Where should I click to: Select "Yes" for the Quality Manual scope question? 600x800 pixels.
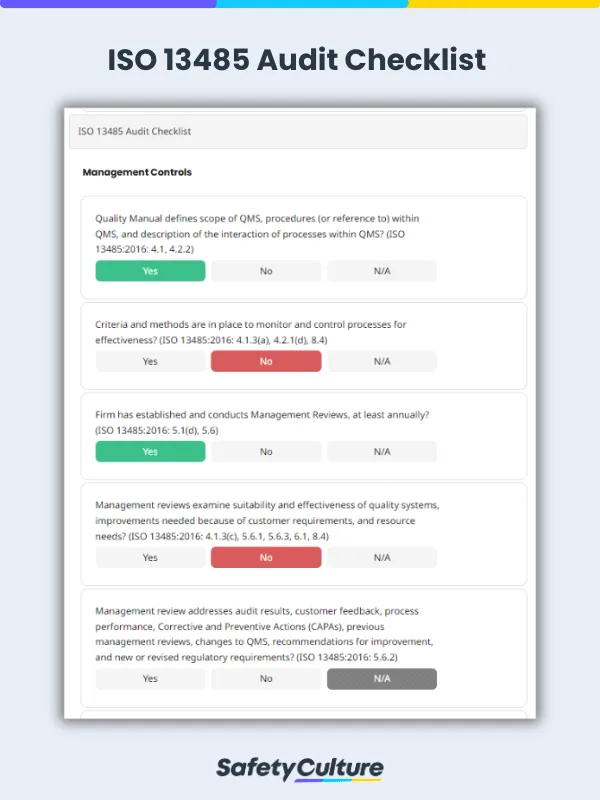click(150, 270)
